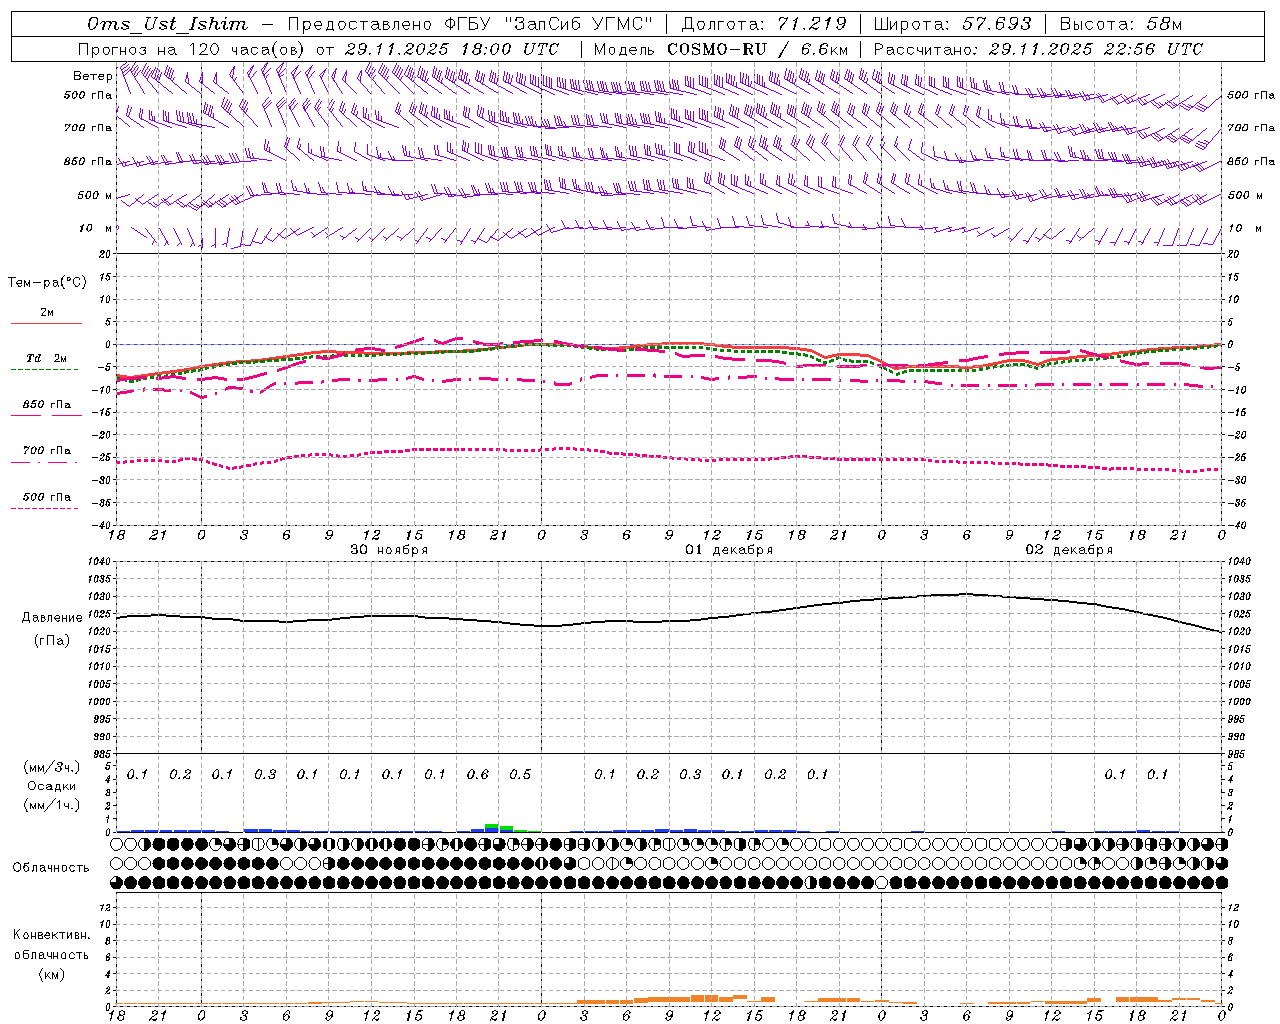Screen dimensions: 1280x1024
Task: Select the Модель COSMO-RU / 6.6км text
Action: coord(721,49)
